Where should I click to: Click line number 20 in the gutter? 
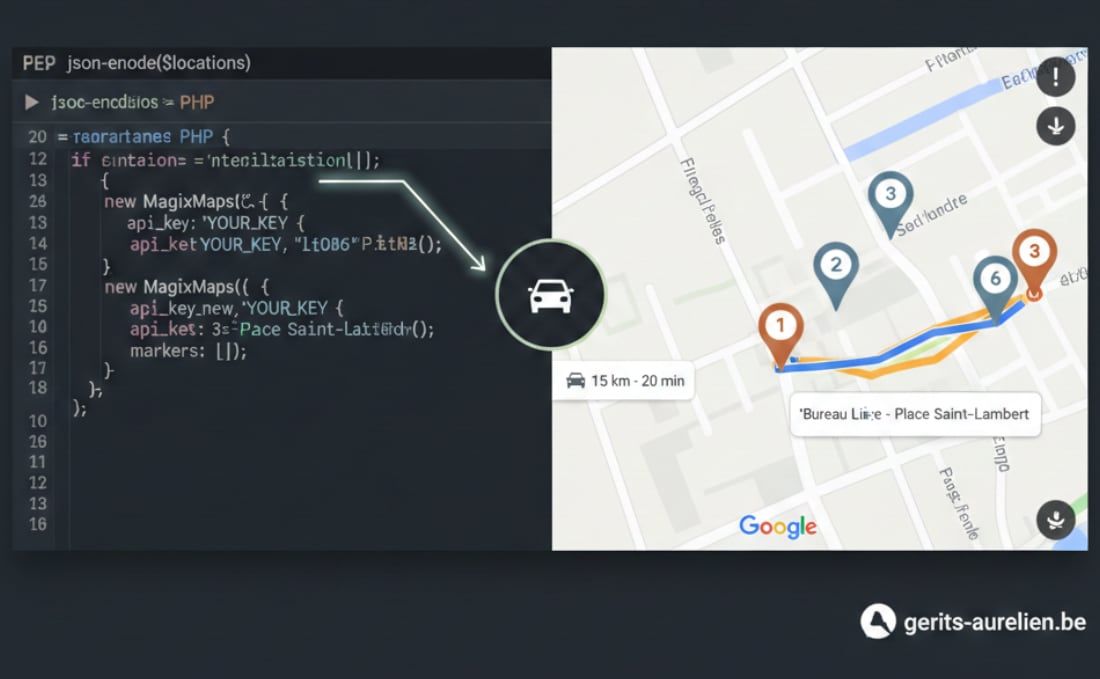point(37,136)
